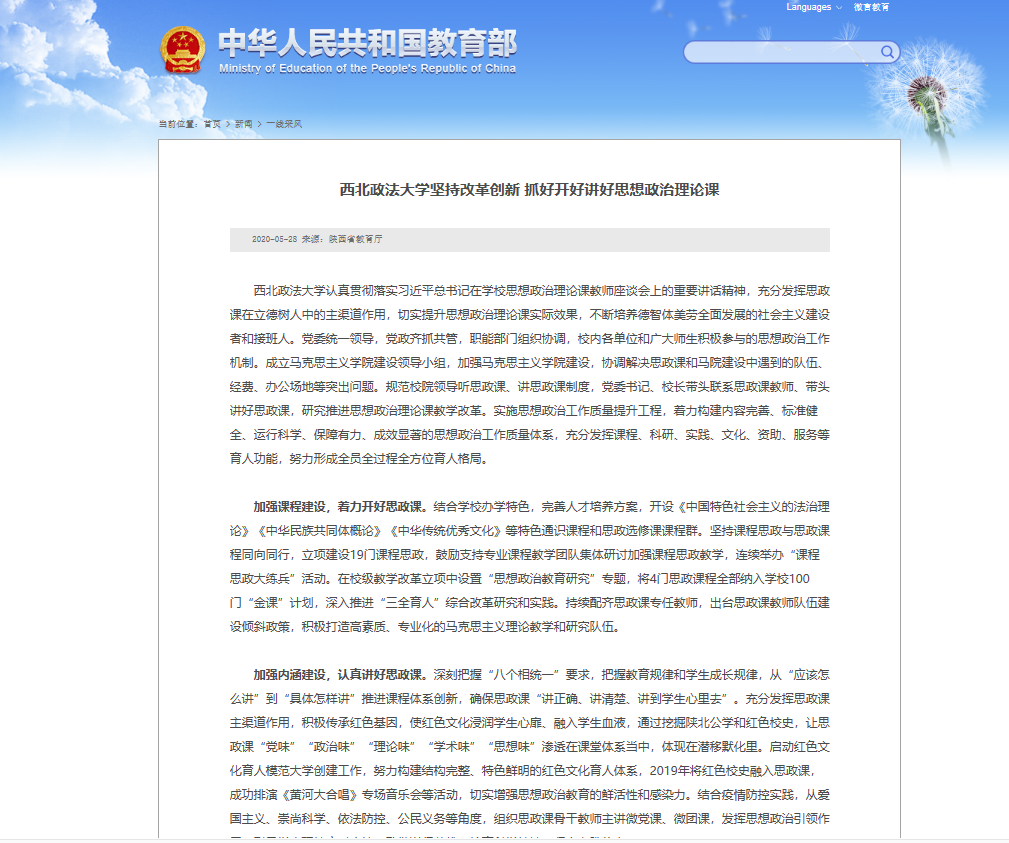This screenshot has height=843, width=1009.
Task: Focus the site search input field
Action: [x=782, y=52]
